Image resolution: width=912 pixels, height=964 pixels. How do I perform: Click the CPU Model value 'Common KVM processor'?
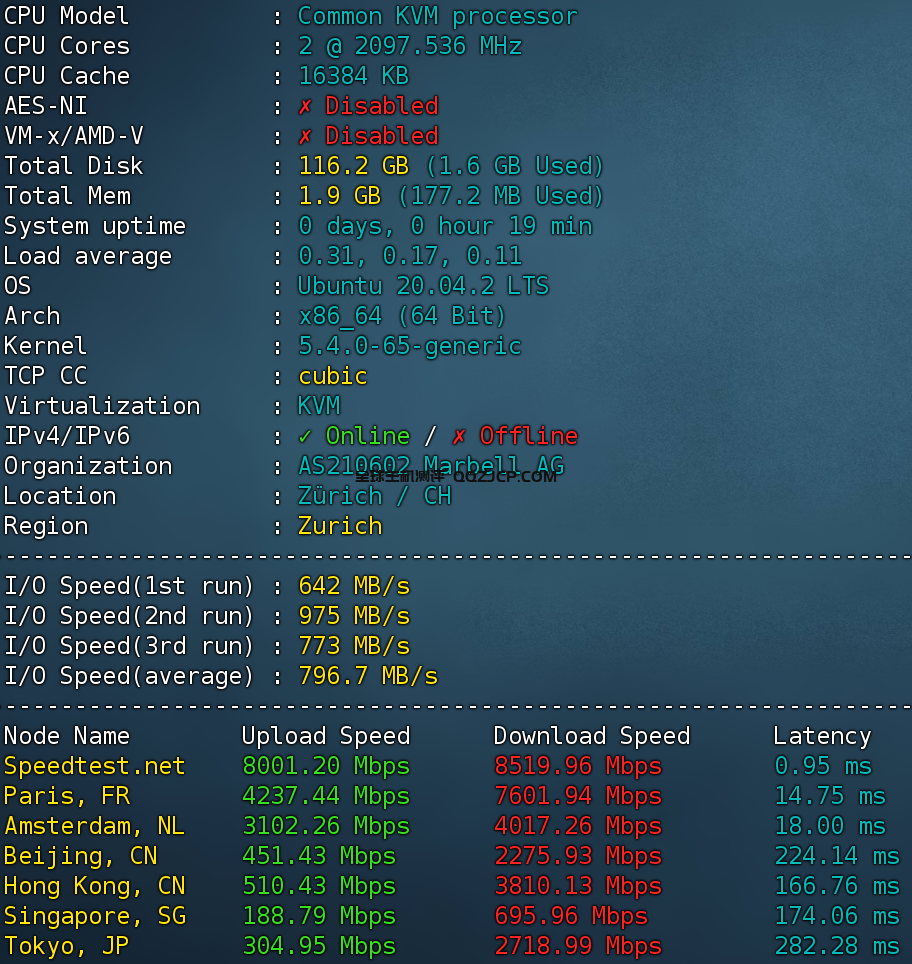pos(438,16)
